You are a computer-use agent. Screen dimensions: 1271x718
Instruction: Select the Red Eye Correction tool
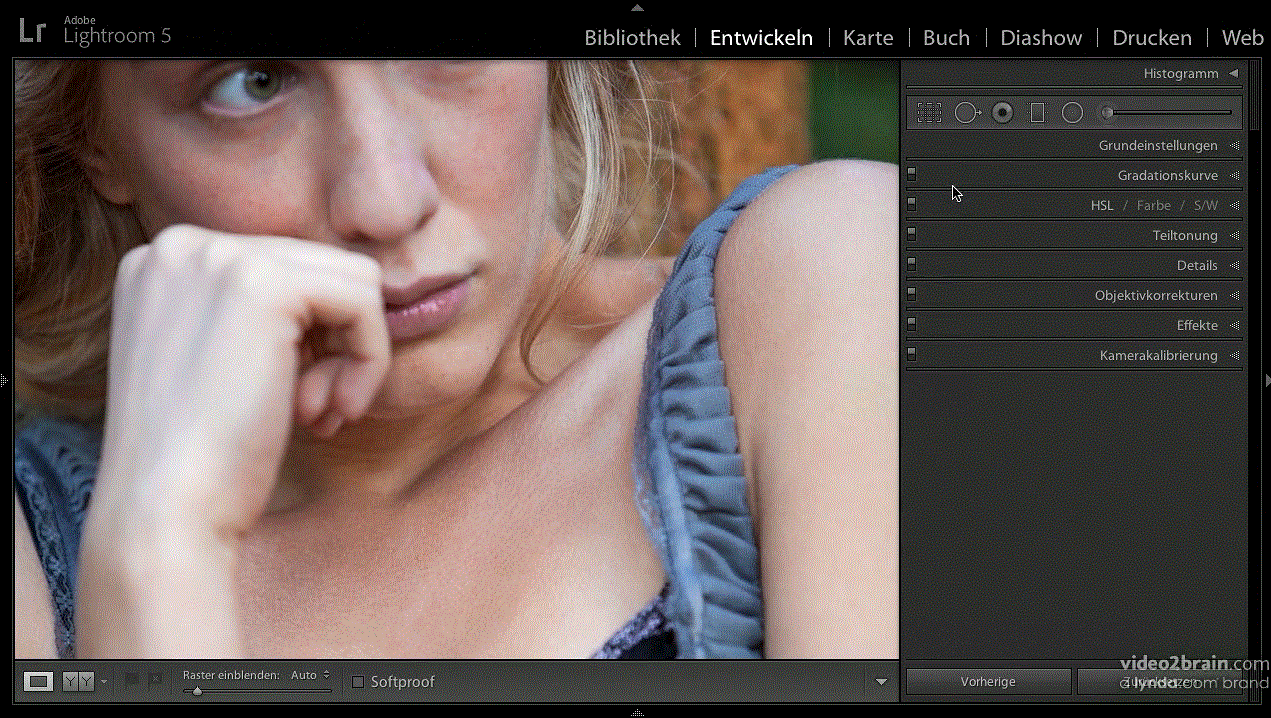tap(1003, 113)
